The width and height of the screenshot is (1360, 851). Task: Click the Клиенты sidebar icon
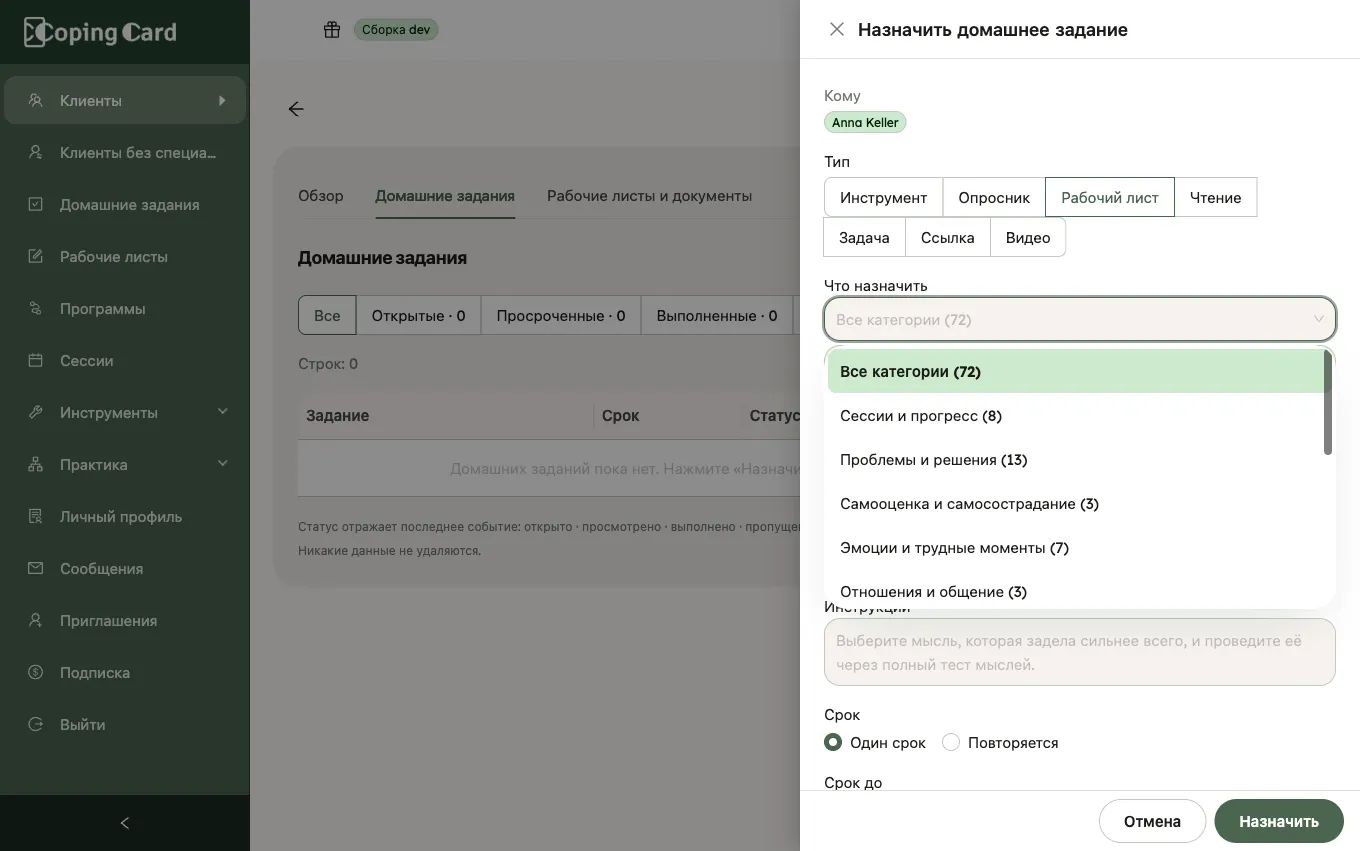coord(36,100)
